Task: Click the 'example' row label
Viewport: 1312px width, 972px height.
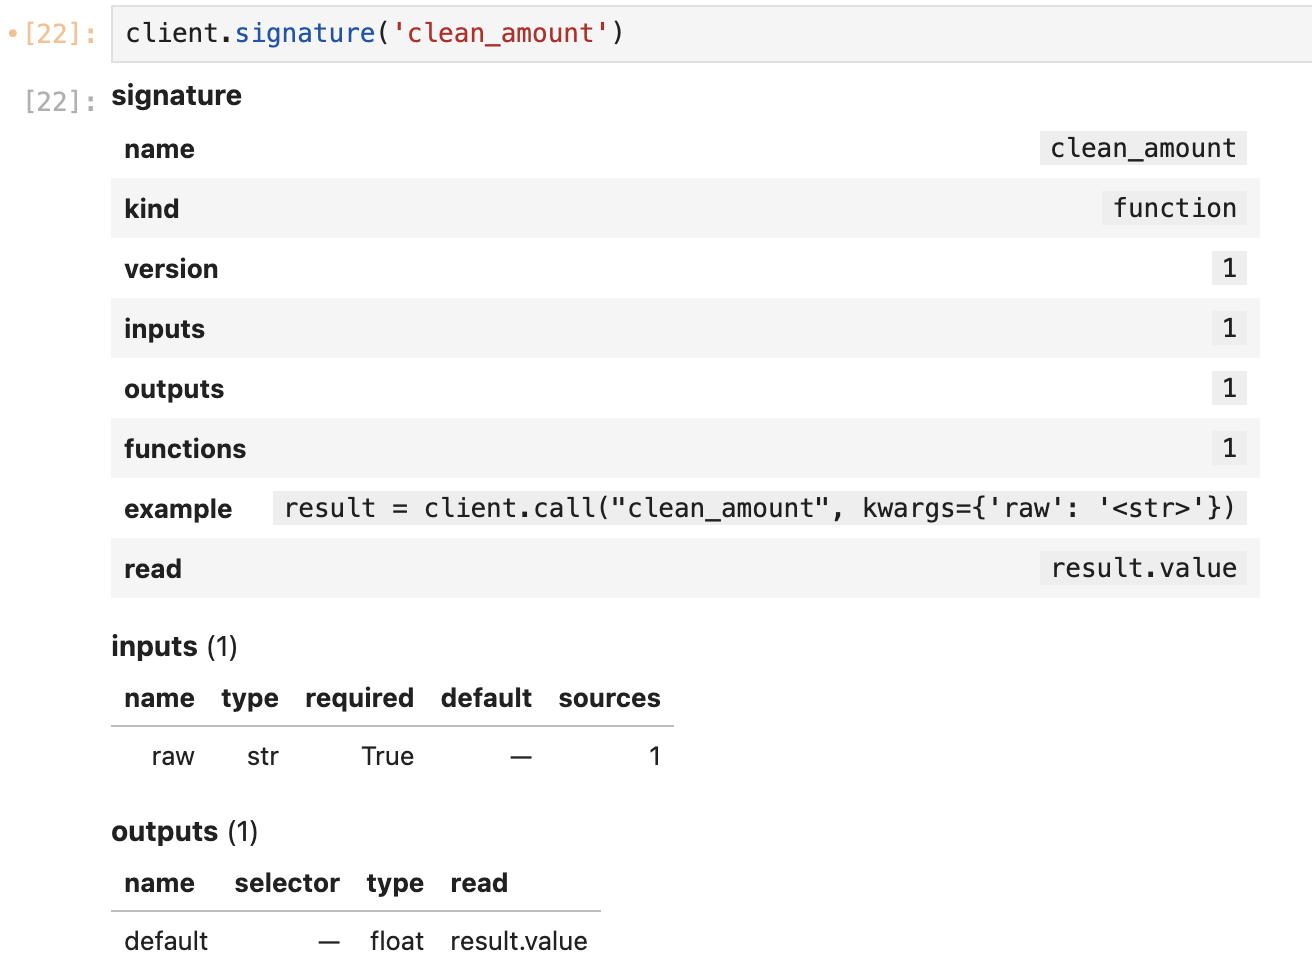Action: tap(178, 509)
